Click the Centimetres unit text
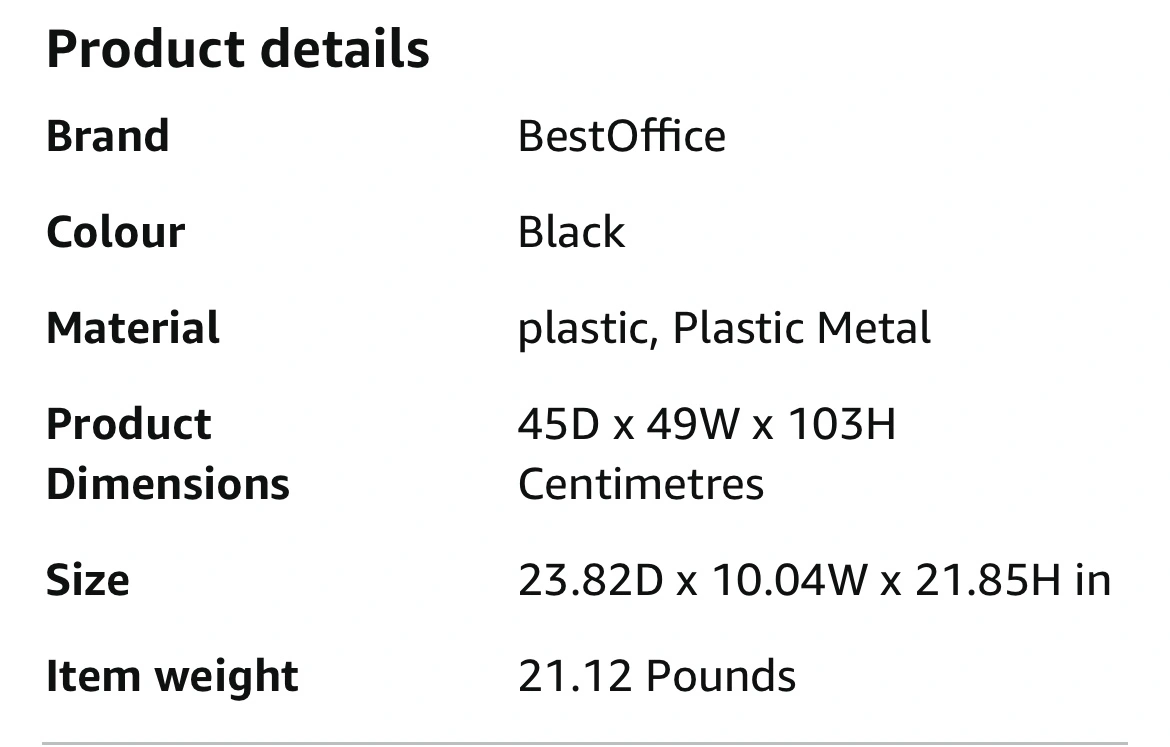Image resolution: width=1170 pixels, height=747 pixels. [x=641, y=484]
